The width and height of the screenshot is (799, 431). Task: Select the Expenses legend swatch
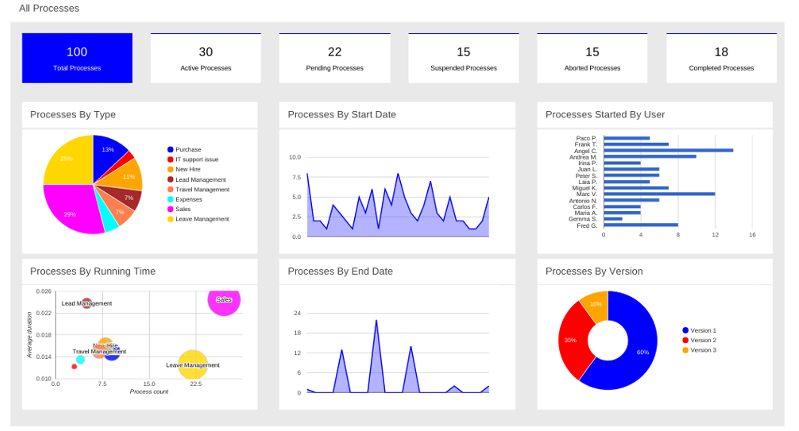tap(170, 199)
